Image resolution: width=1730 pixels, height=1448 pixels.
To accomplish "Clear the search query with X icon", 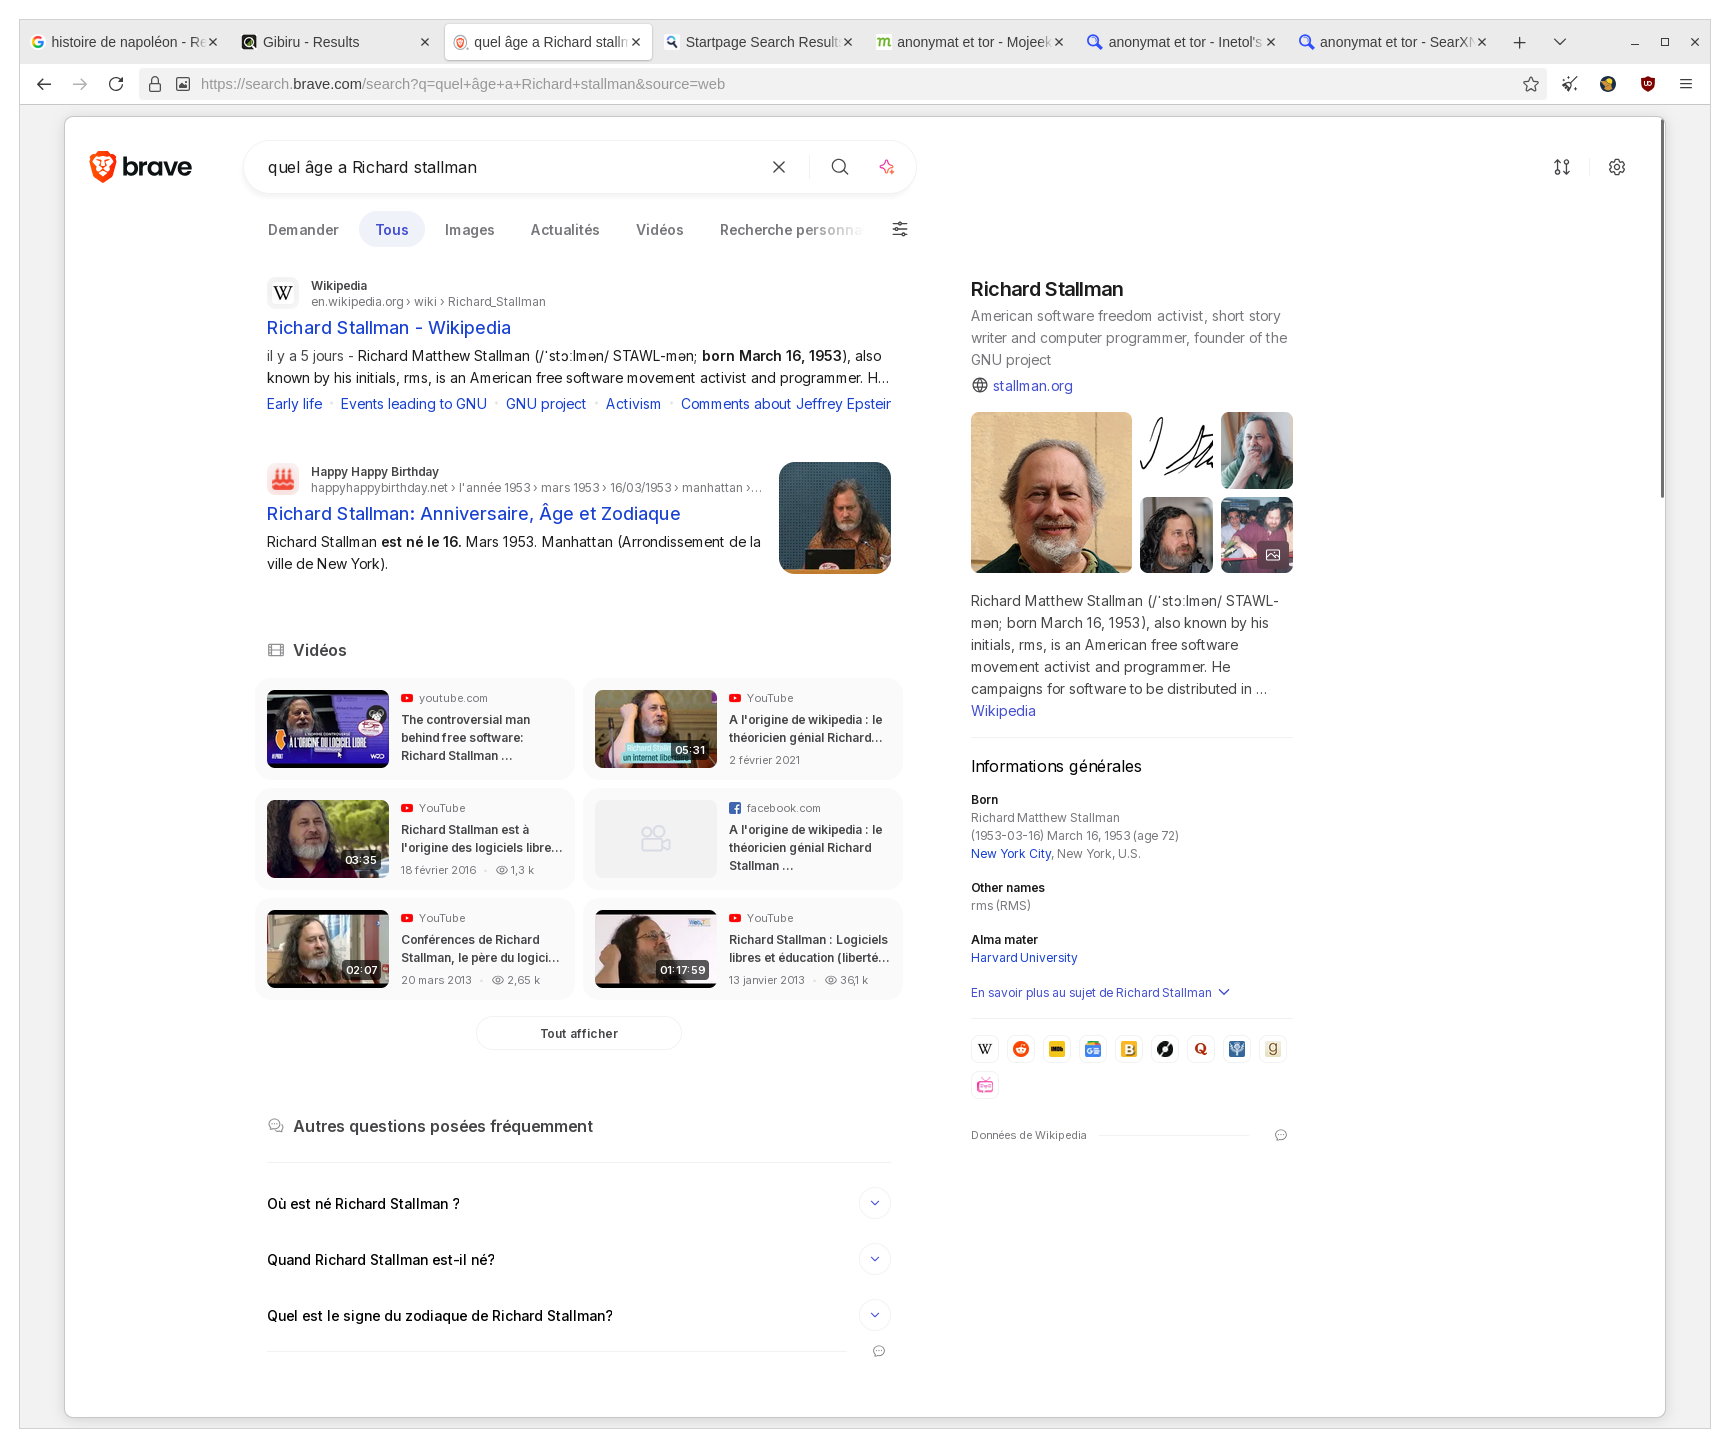I will pyautogui.click(x=779, y=167).
